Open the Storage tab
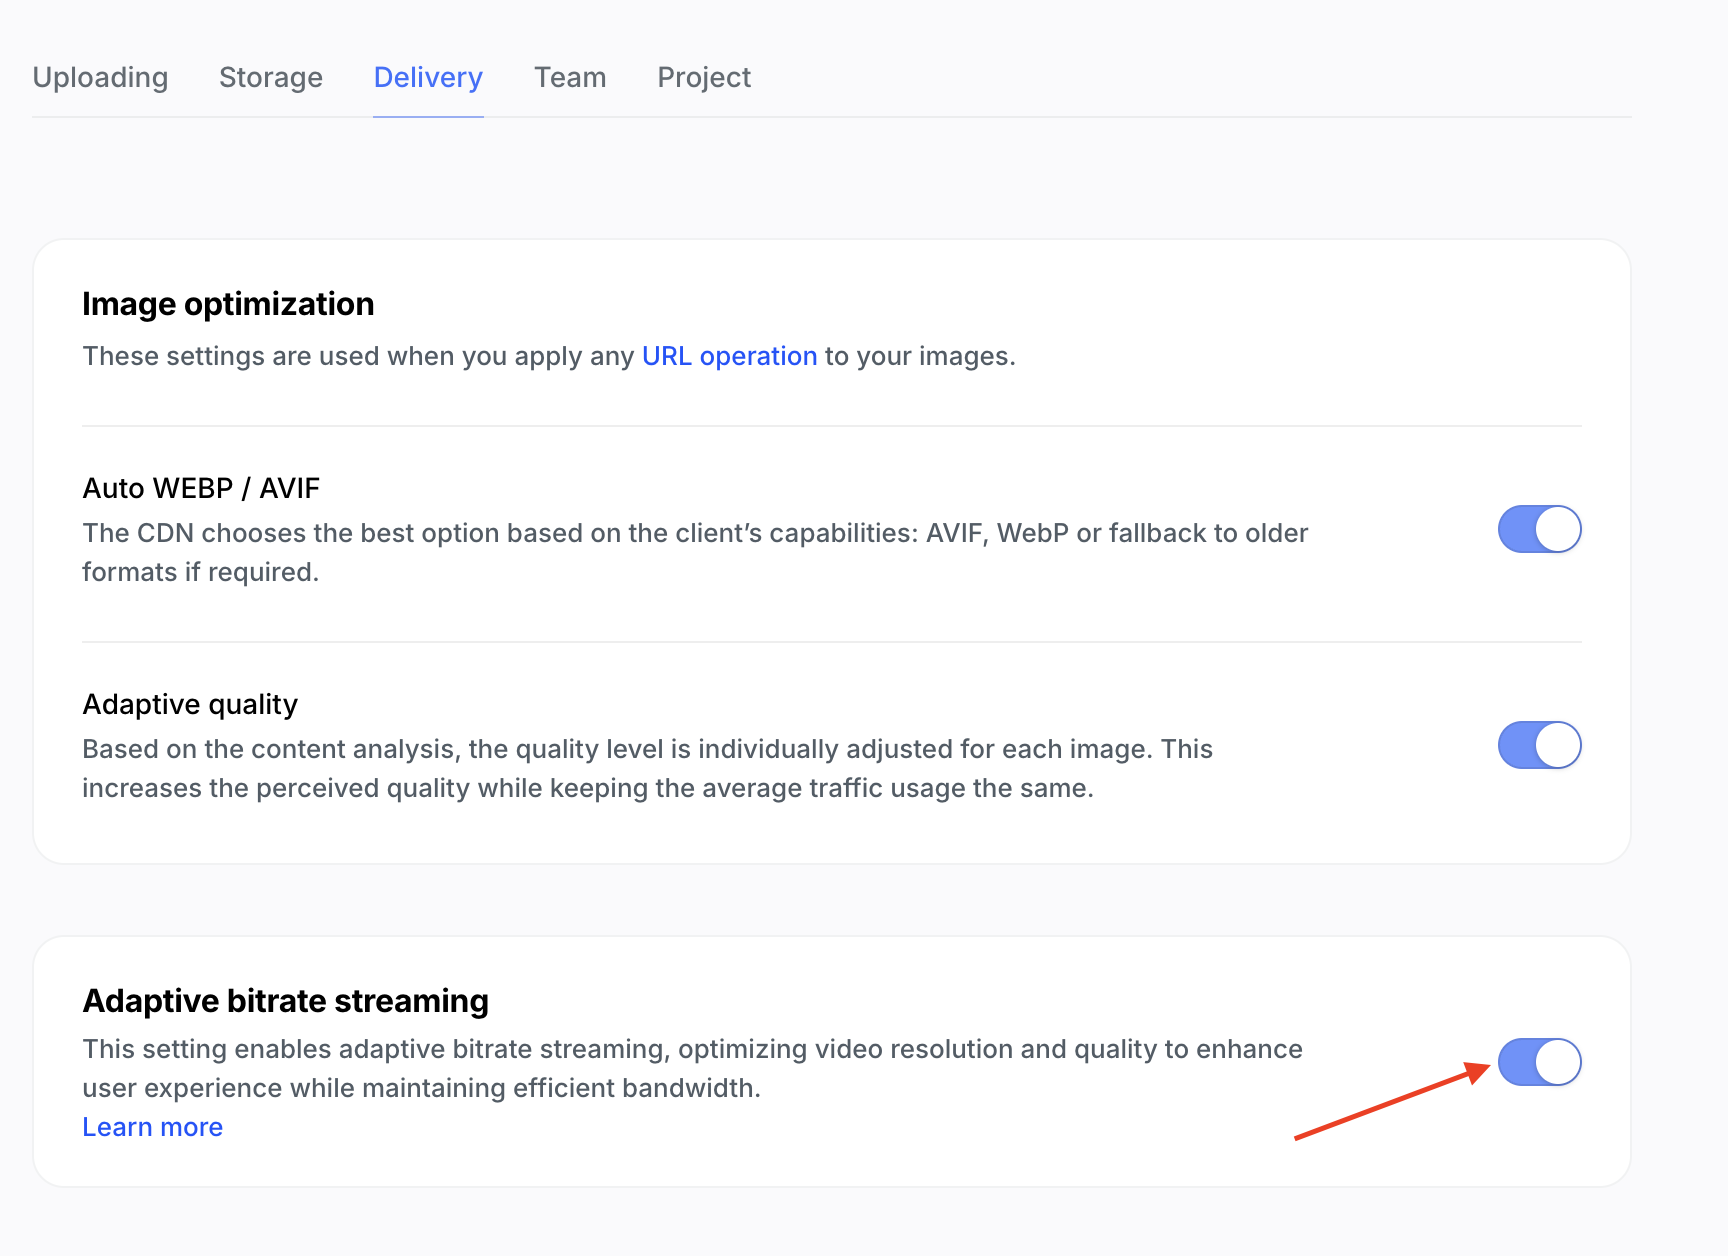 271,77
